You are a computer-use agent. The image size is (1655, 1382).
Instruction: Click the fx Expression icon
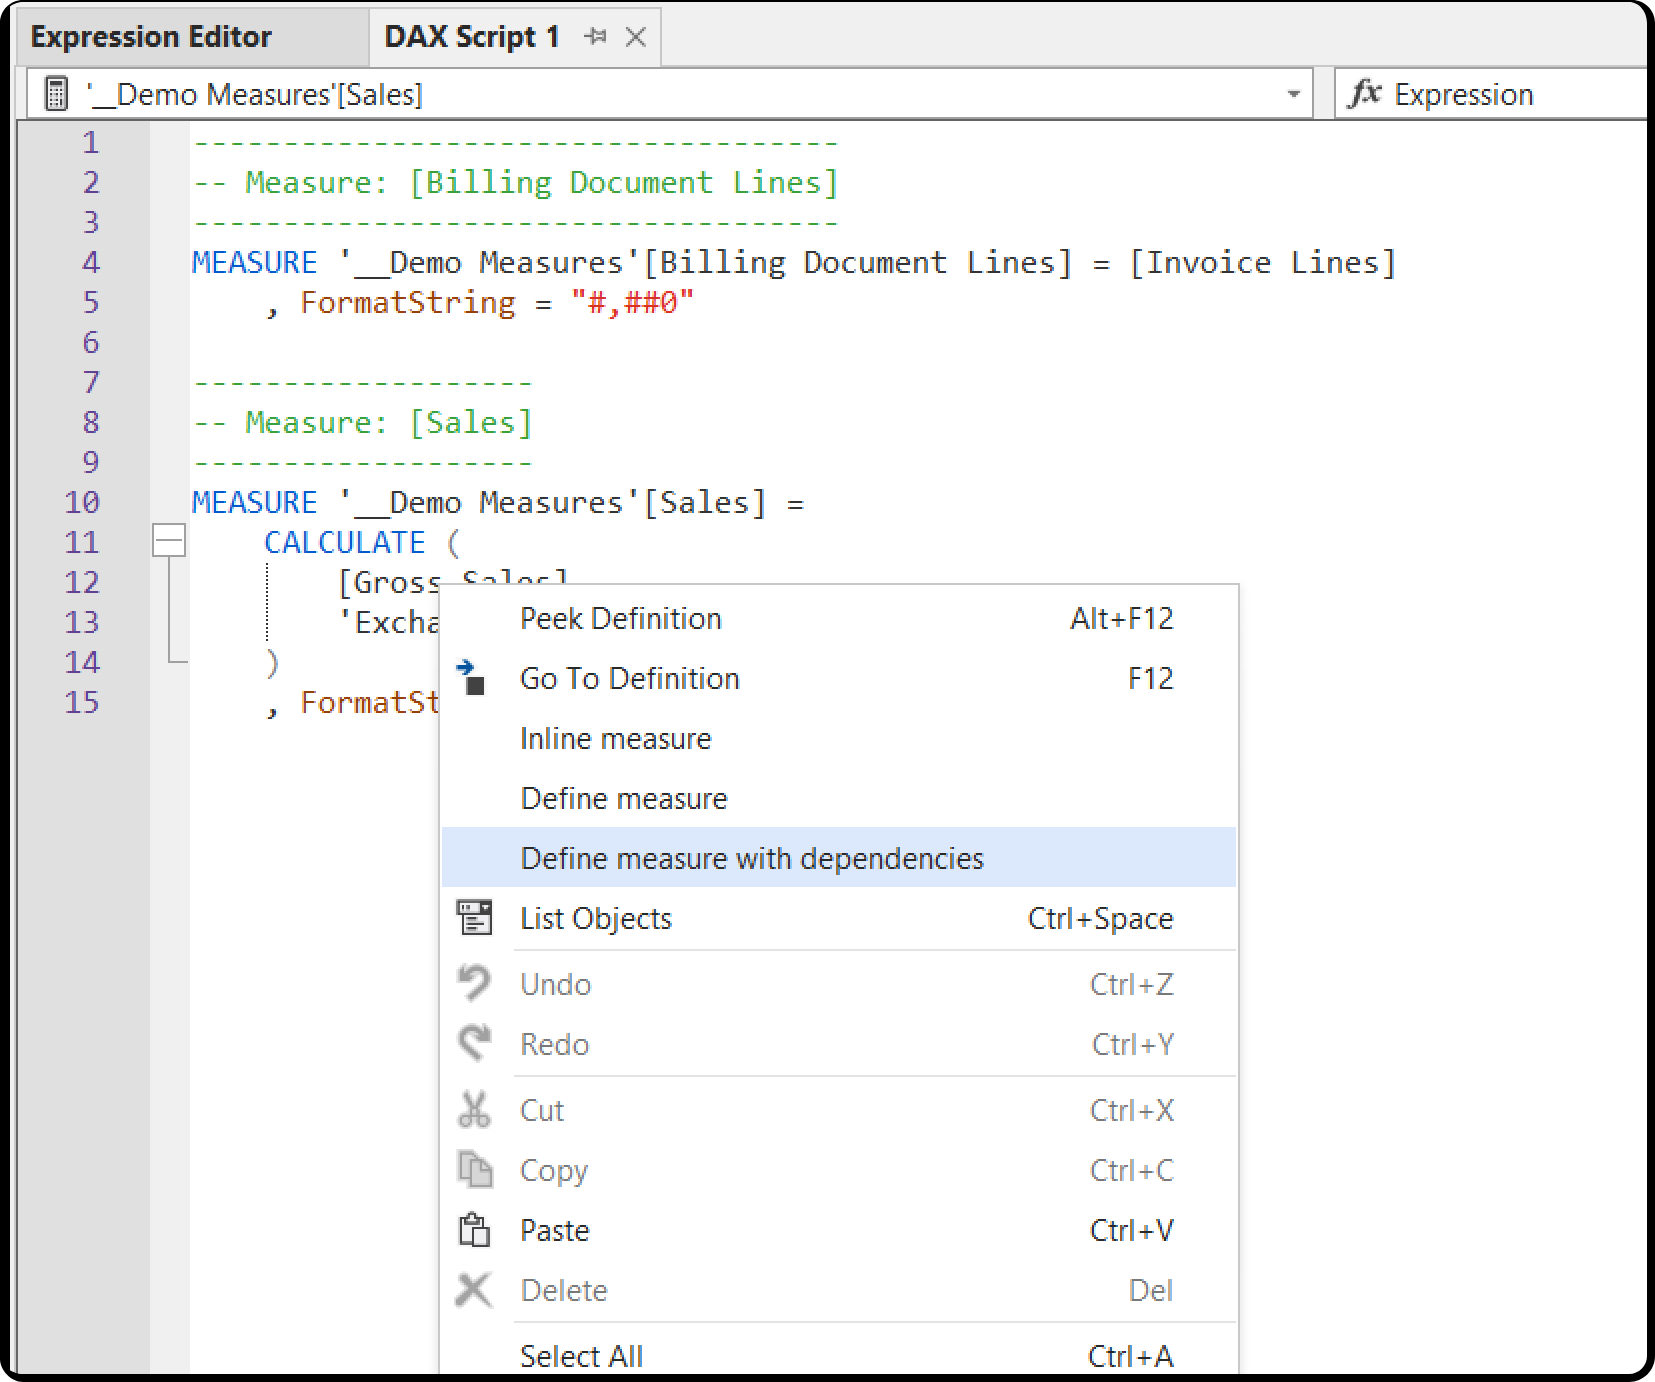point(1364,94)
